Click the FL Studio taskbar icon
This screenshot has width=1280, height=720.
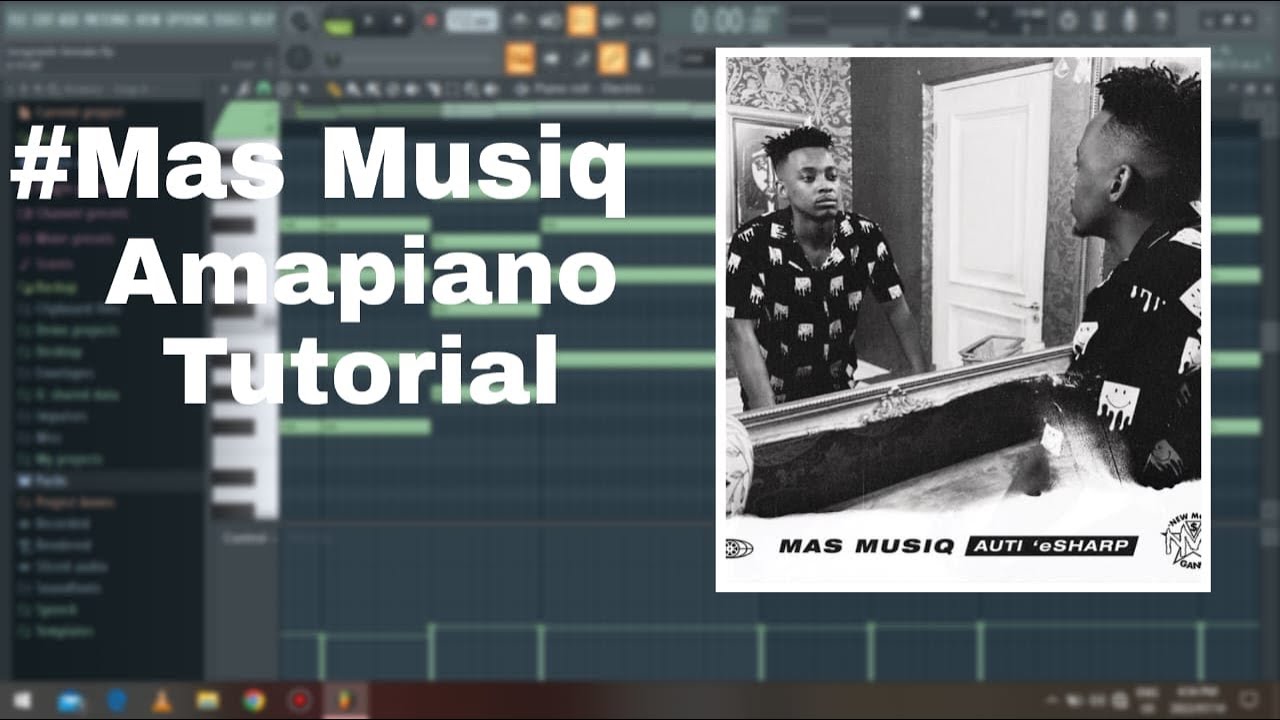(x=345, y=700)
